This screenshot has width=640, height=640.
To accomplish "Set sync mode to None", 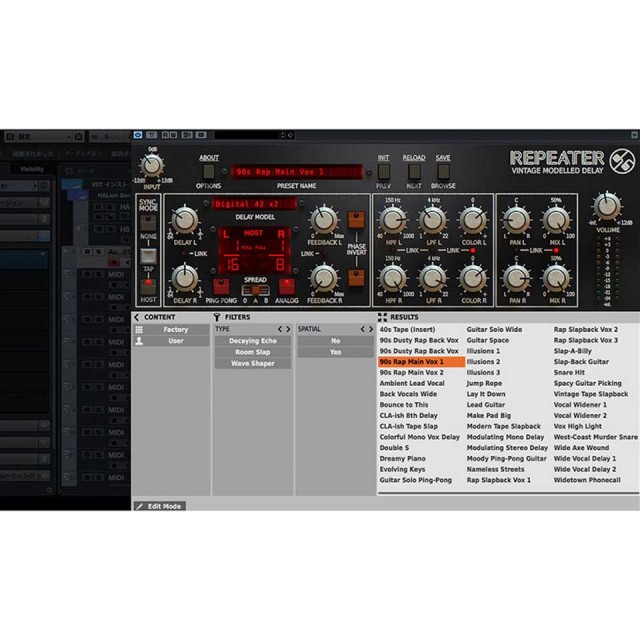I will (x=148, y=223).
